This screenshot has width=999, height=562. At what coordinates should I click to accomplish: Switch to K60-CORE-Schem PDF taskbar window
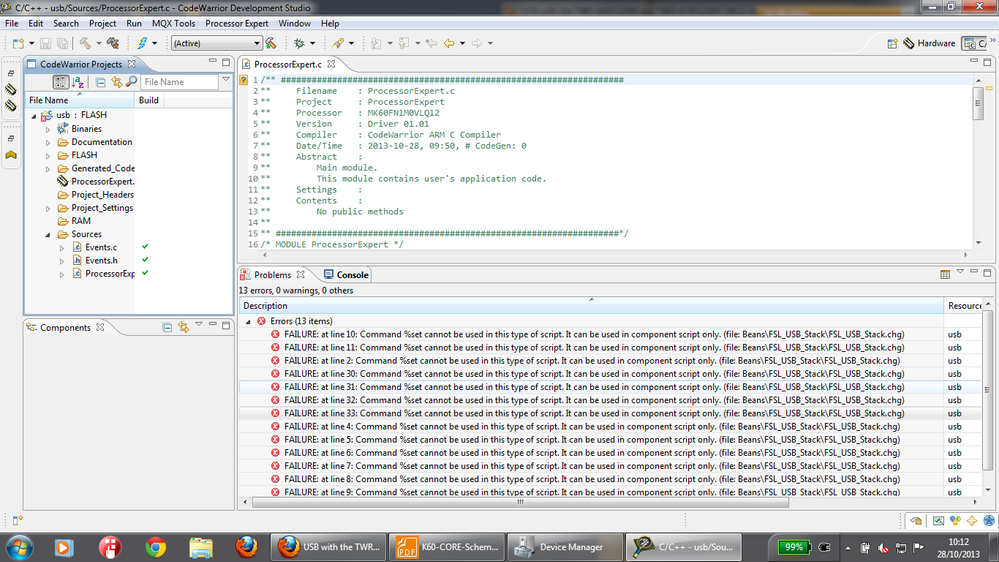(447, 547)
